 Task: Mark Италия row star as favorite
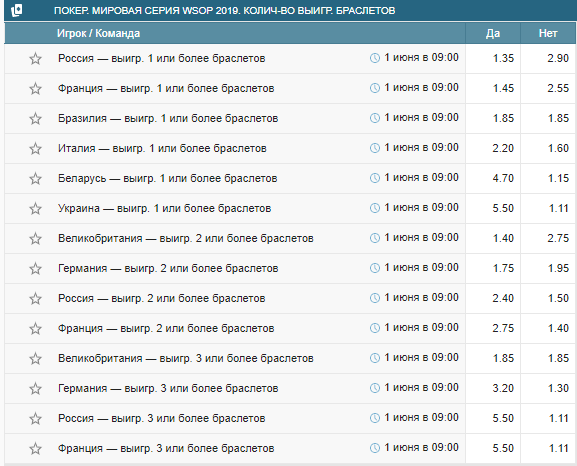tap(35, 149)
